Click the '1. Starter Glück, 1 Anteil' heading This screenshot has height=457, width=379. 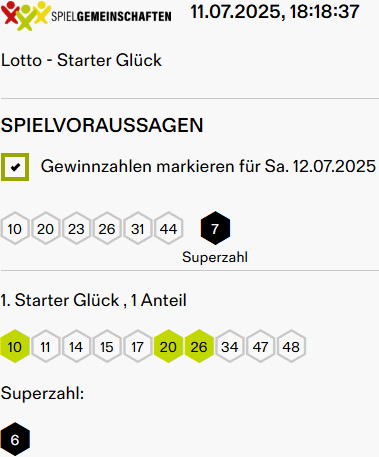coord(94,300)
